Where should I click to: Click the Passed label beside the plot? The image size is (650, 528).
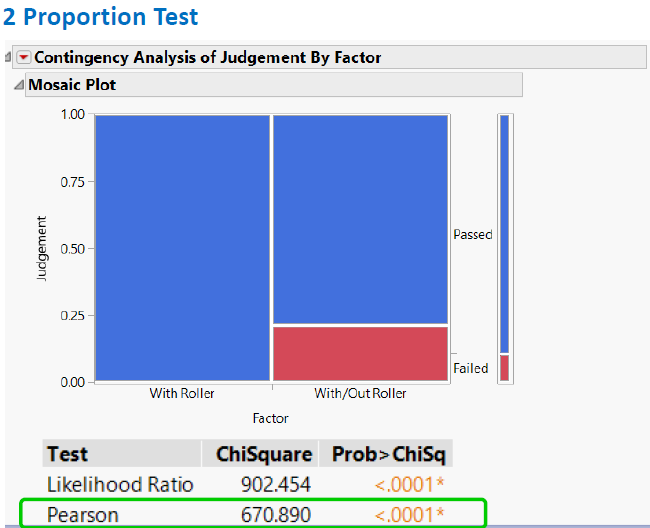[473, 235]
